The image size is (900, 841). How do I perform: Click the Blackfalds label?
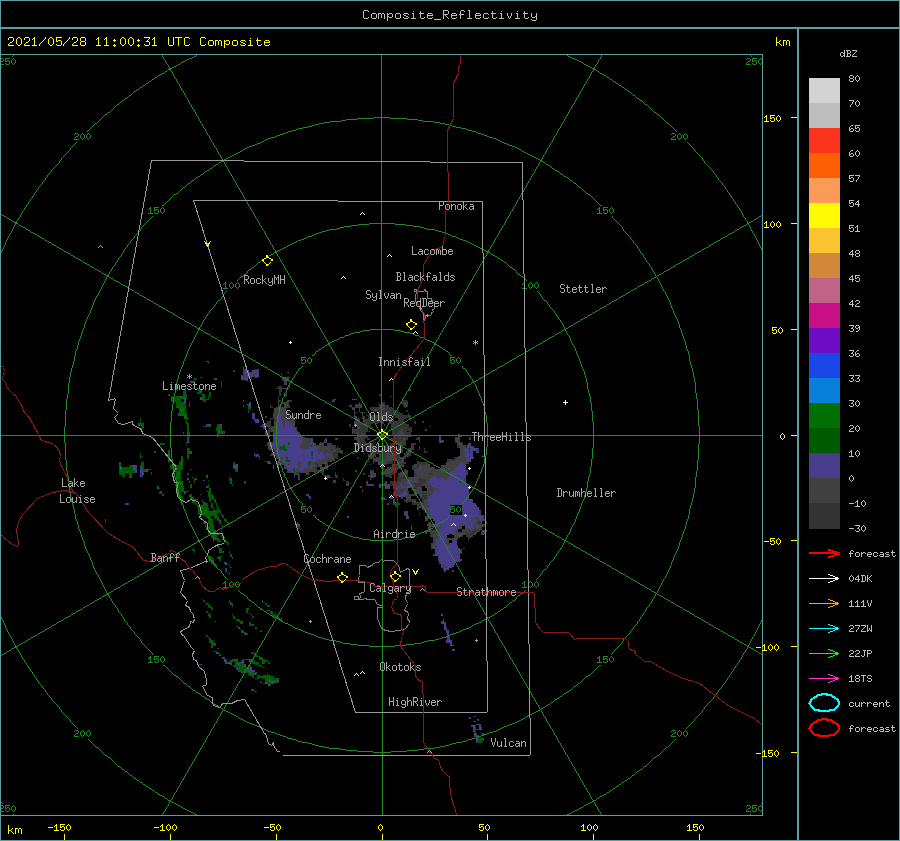pos(425,277)
